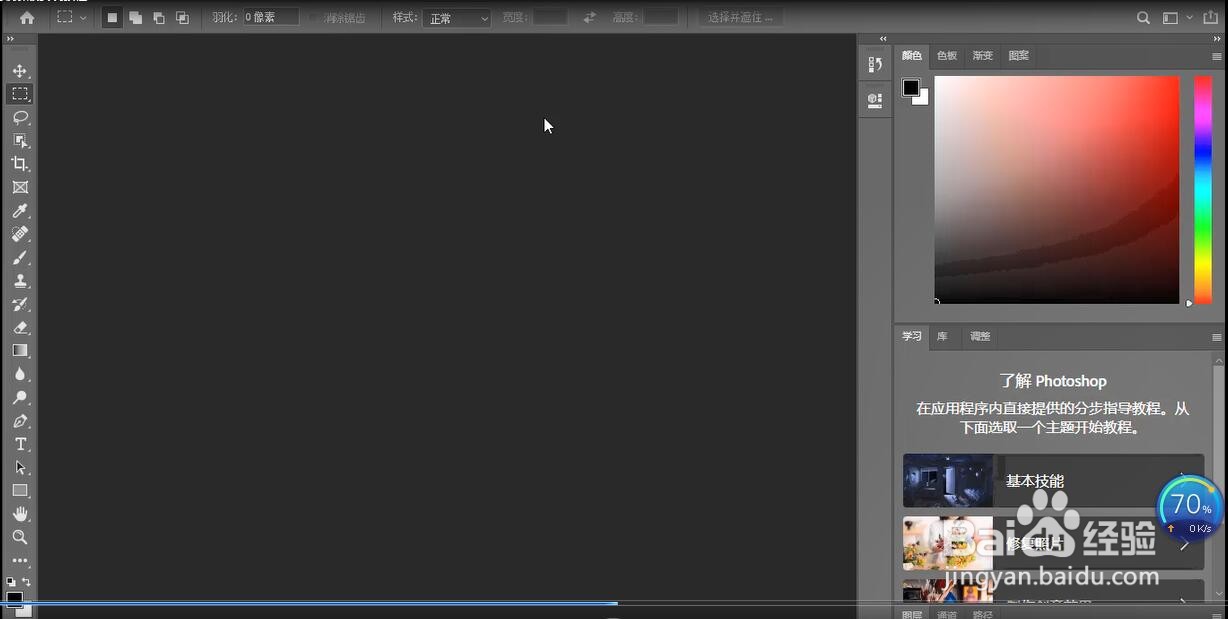Screen dimensions: 1228x619
Task: Expand the toolbar double-arrow at top left
Action: [x=10, y=39]
